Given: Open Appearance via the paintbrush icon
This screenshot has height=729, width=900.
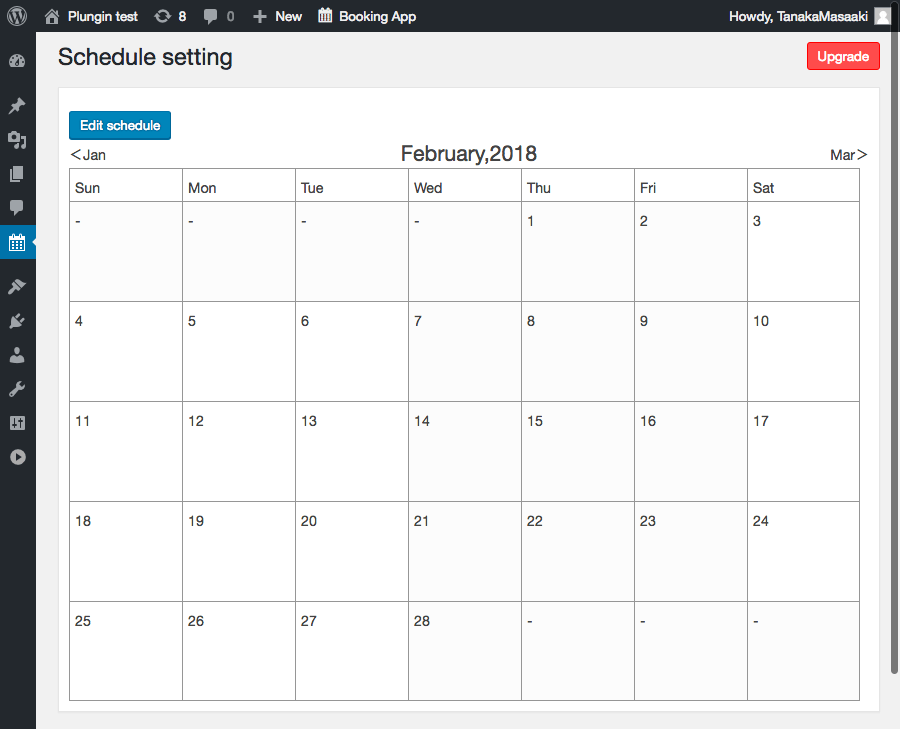Looking at the screenshot, I should coord(17,287).
